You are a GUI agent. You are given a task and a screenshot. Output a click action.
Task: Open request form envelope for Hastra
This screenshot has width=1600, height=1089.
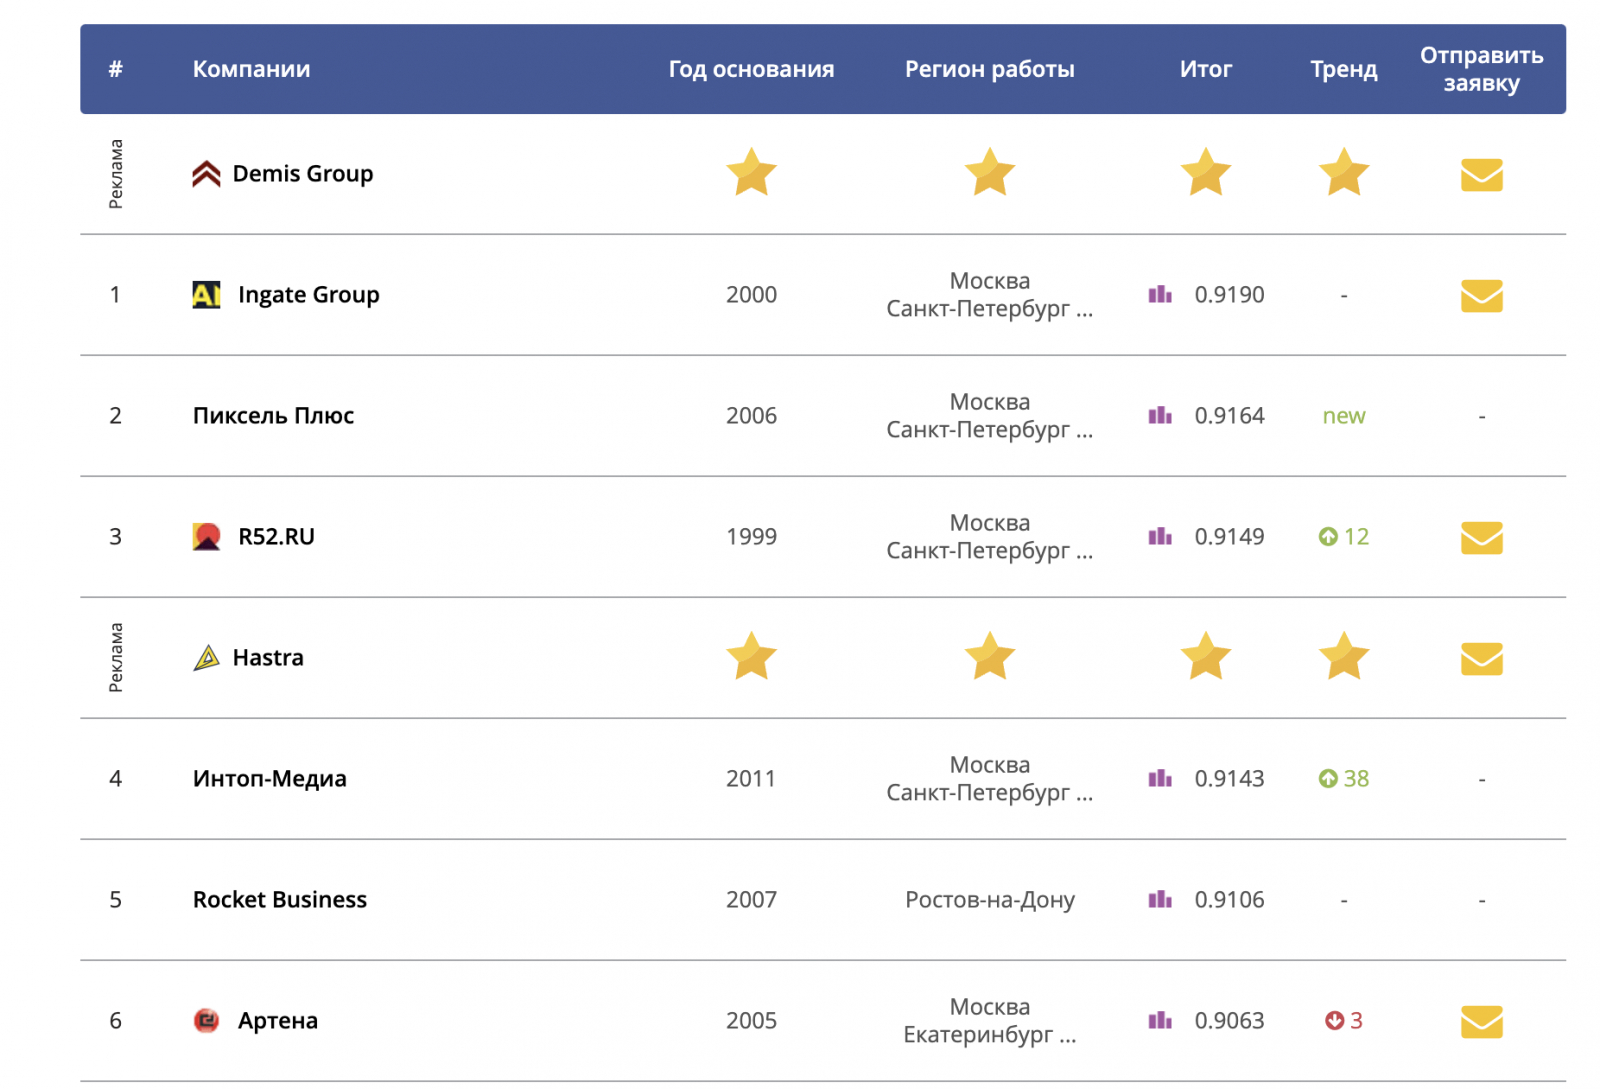(x=1480, y=659)
